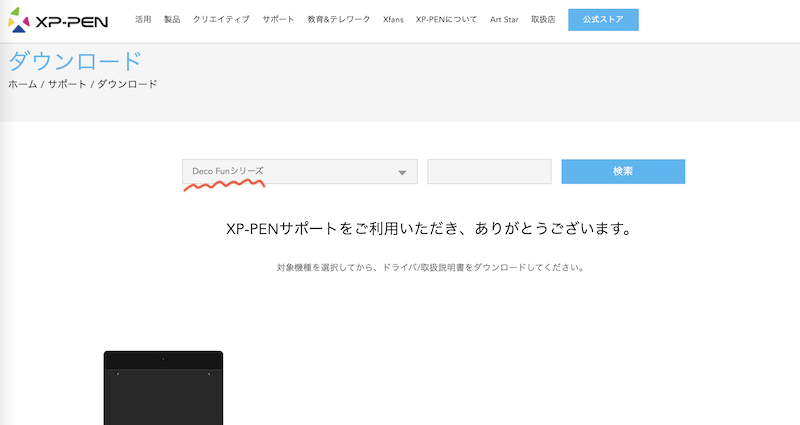Click the サポート breadcrumb link

(x=67, y=84)
